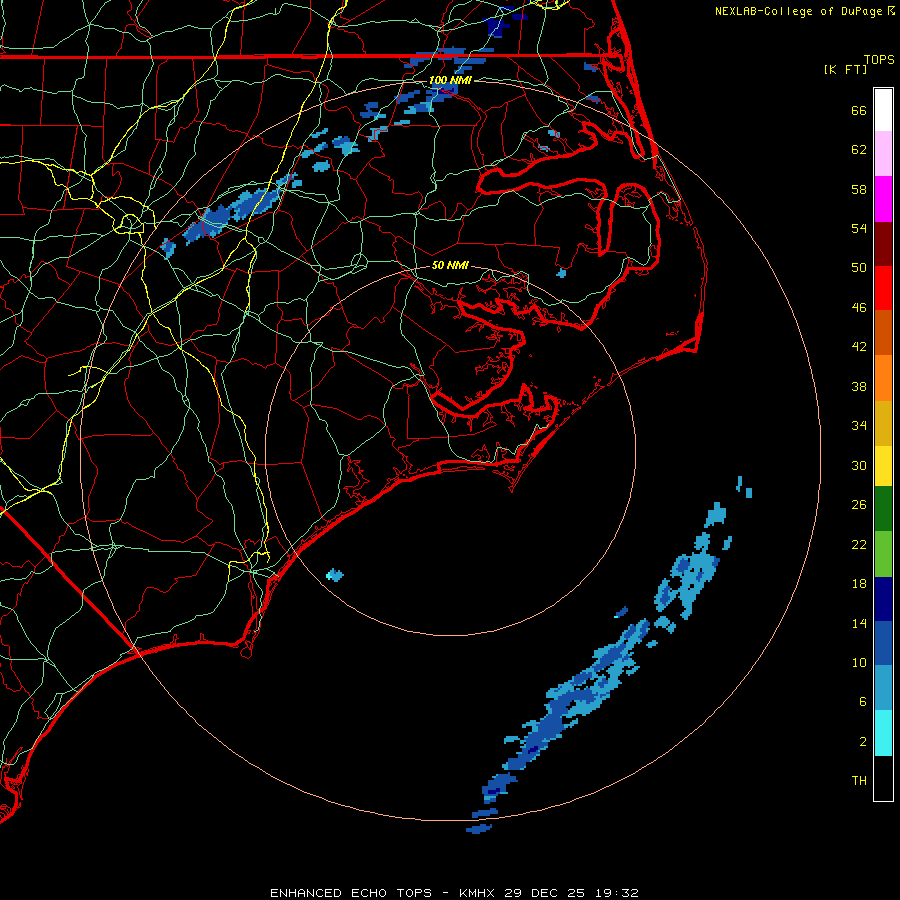Click the TOPS legend title
The height and width of the screenshot is (900, 900).
point(879,60)
